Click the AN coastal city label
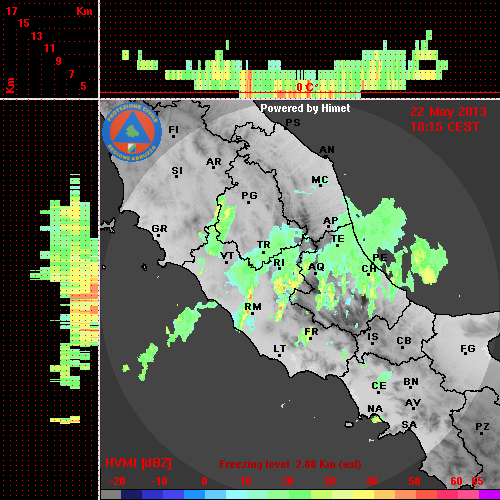This screenshot has width=500, height=500. click(327, 150)
